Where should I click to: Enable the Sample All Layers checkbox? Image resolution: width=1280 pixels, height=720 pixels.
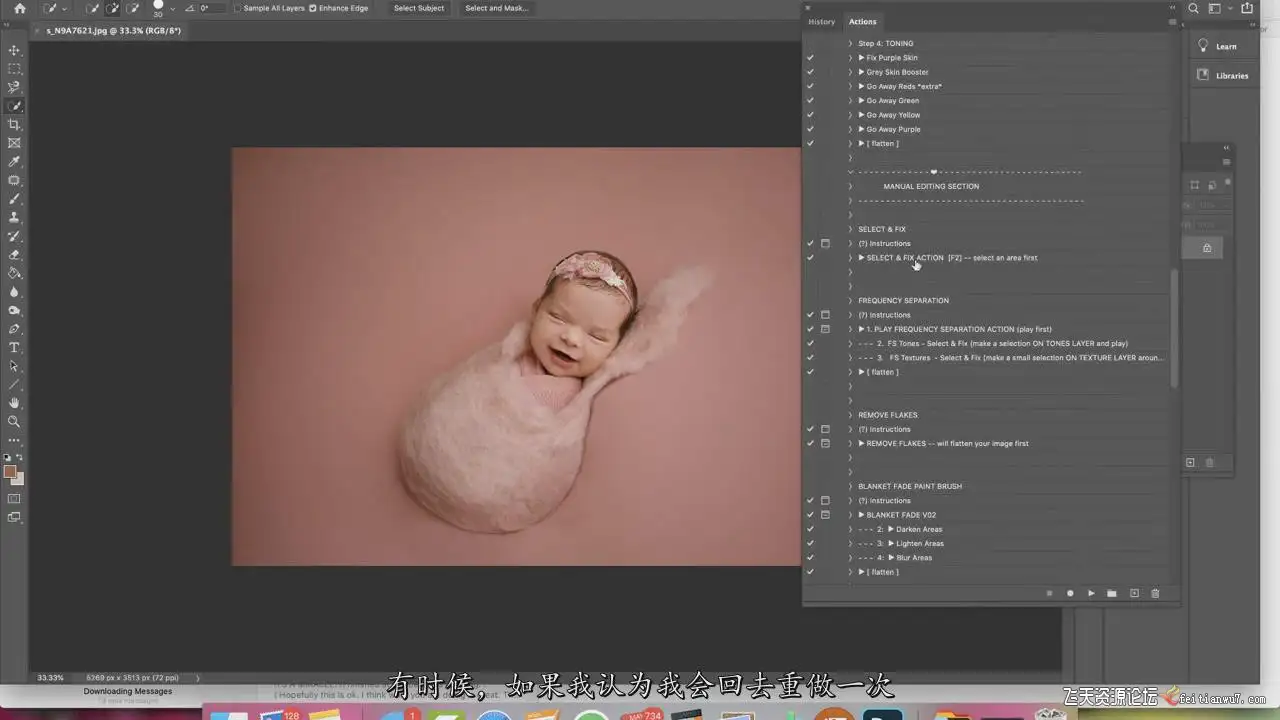237,8
